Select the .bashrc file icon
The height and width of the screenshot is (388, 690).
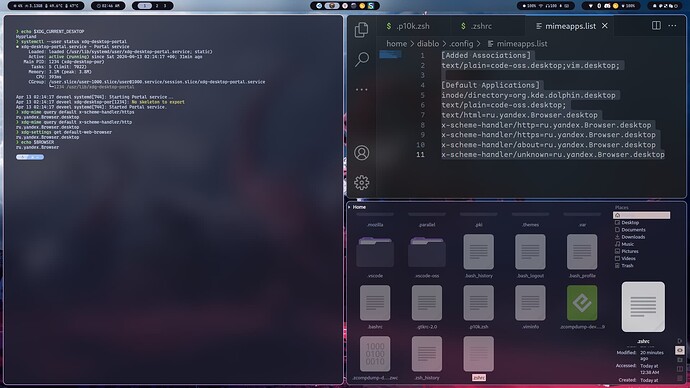[x=375, y=303]
